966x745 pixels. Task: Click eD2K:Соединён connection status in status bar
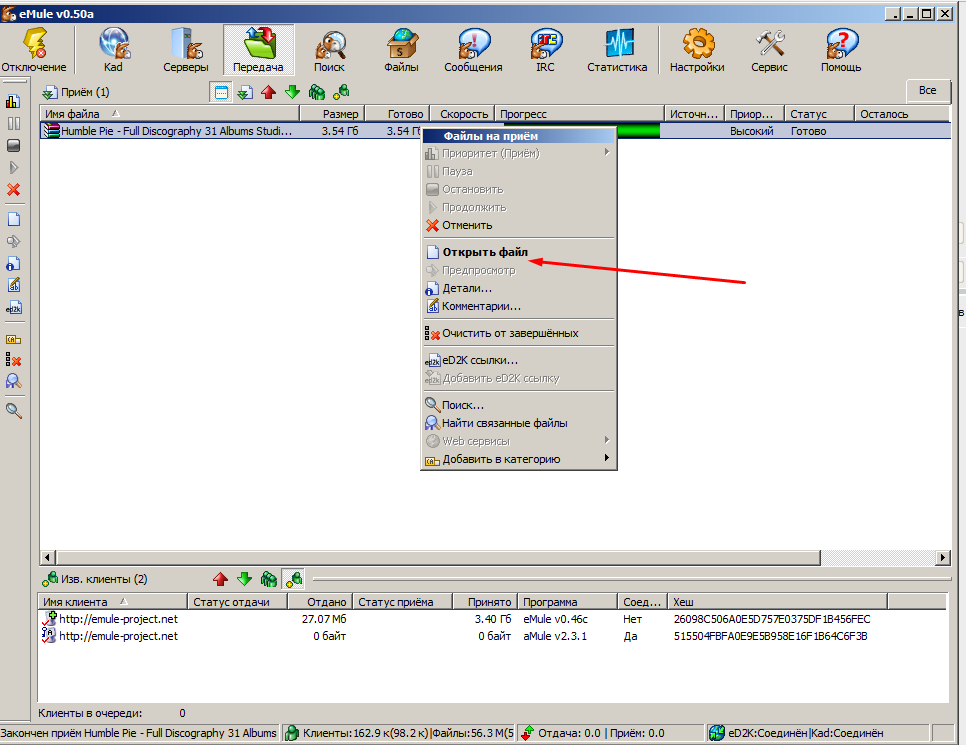point(767,733)
